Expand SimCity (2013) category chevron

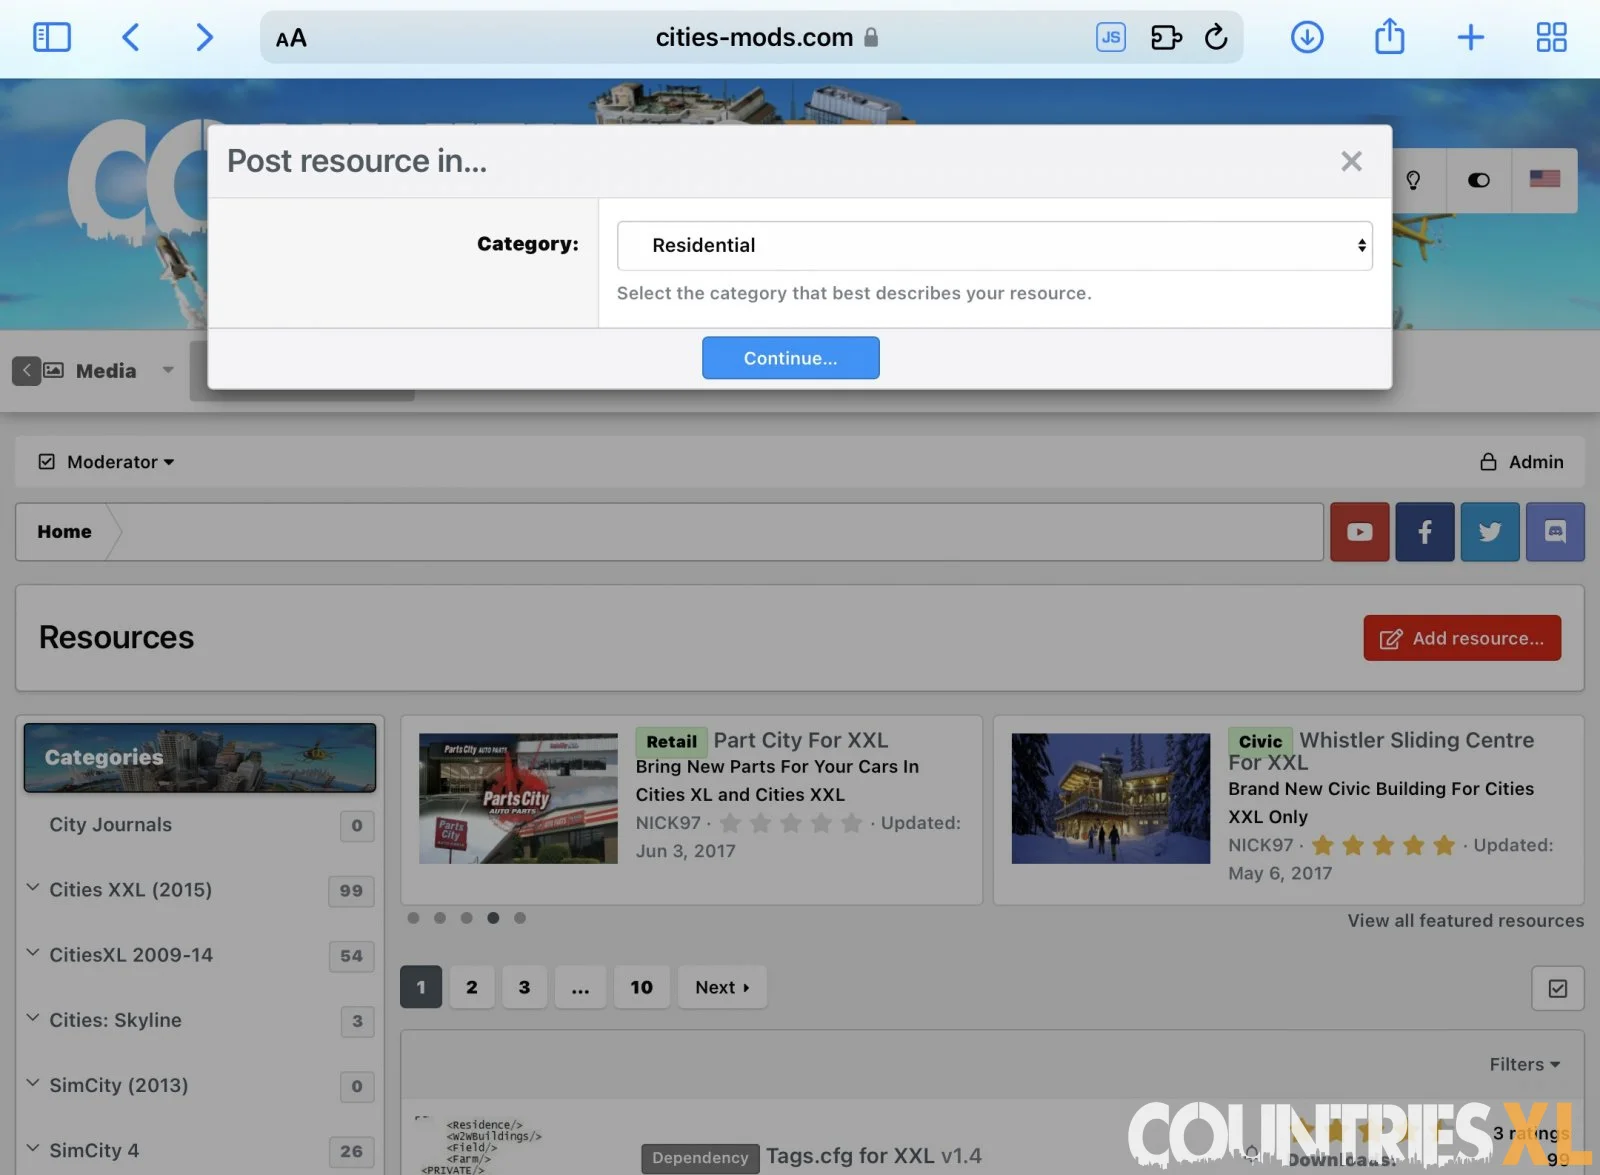(x=32, y=1083)
